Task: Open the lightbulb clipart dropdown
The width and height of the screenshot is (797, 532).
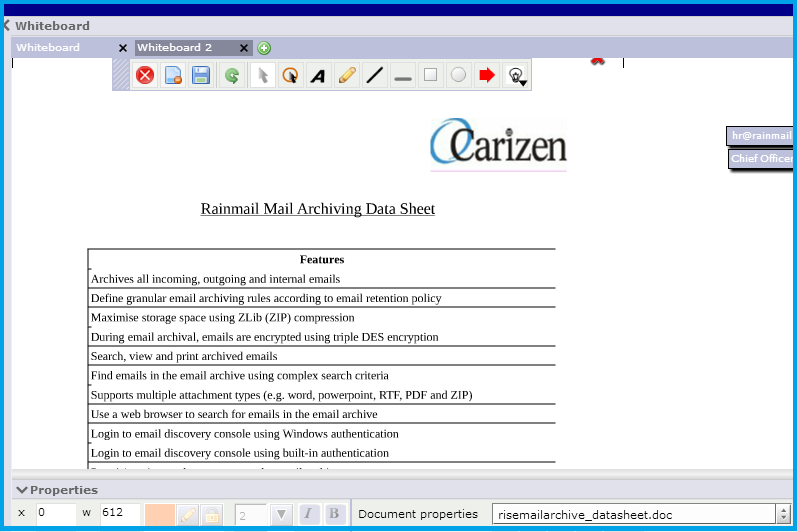Action: pos(516,75)
